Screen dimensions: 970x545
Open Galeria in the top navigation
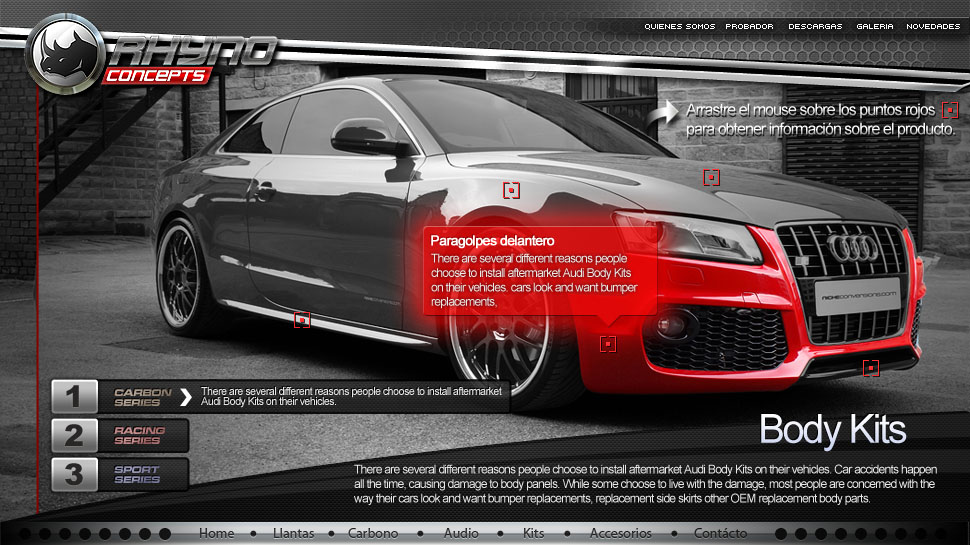click(x=874, y=27)
